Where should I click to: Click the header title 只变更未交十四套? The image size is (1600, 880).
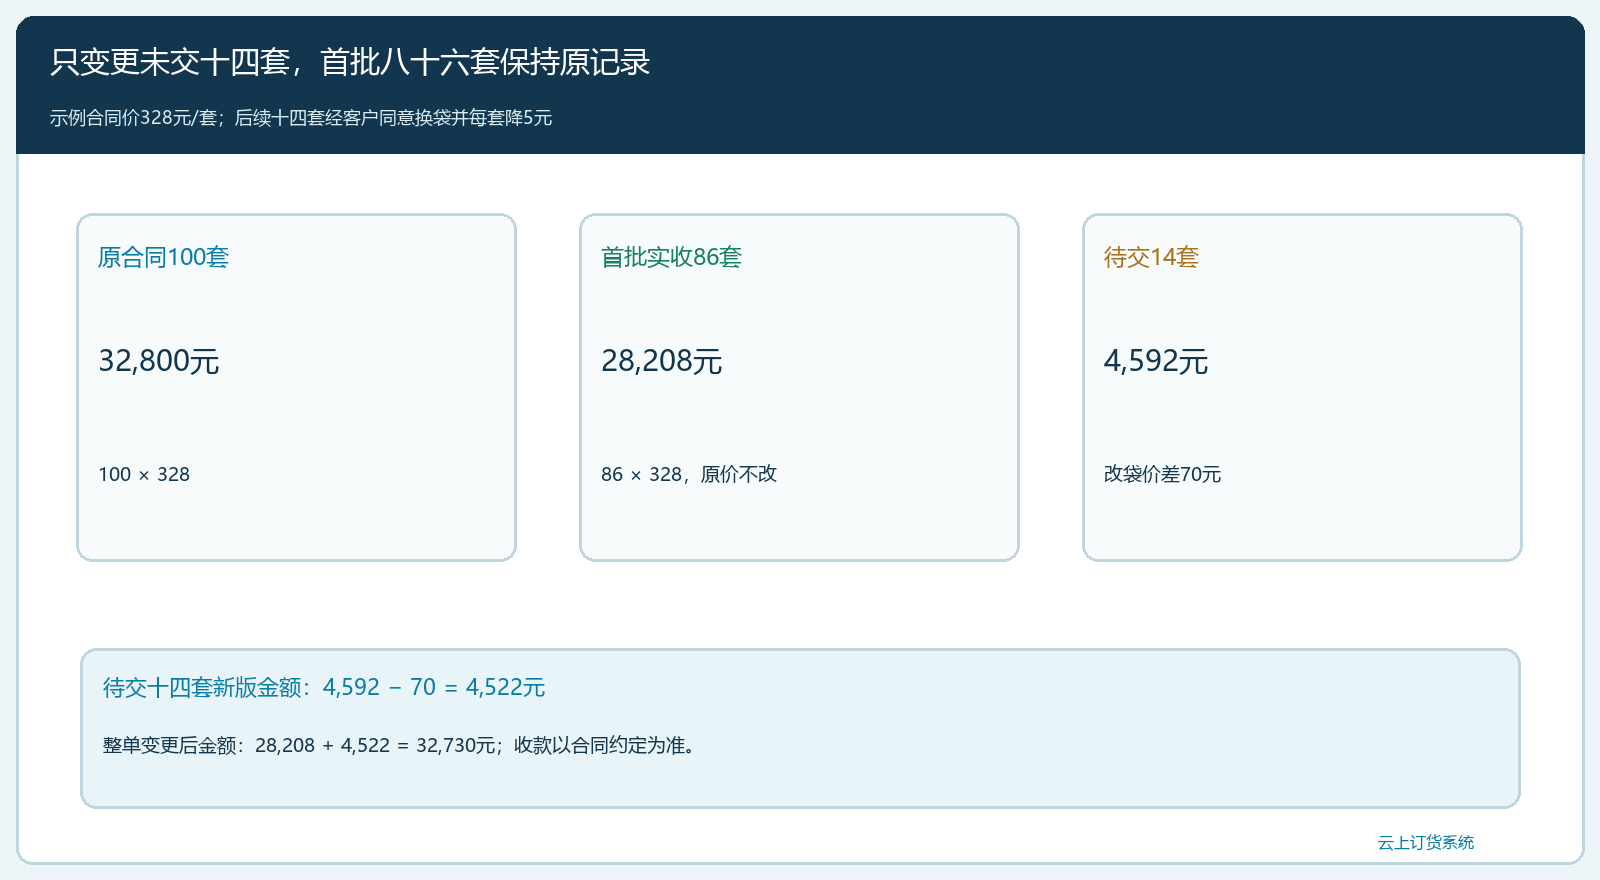170,62
